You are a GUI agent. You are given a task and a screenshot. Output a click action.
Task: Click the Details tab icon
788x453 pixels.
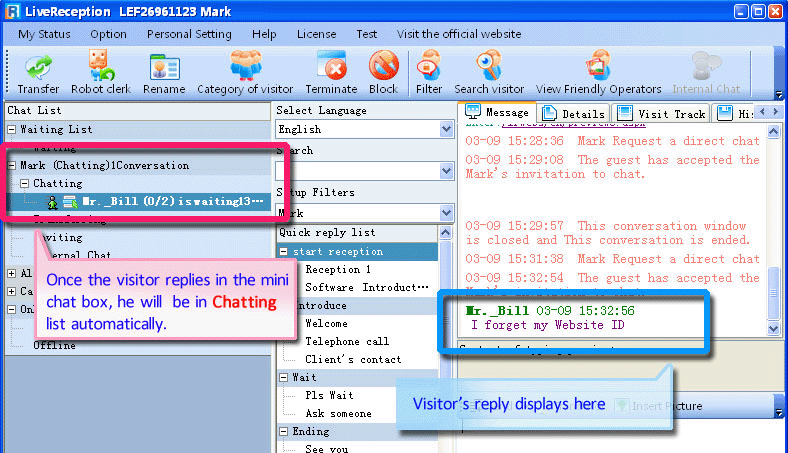[x=549, y=114]
